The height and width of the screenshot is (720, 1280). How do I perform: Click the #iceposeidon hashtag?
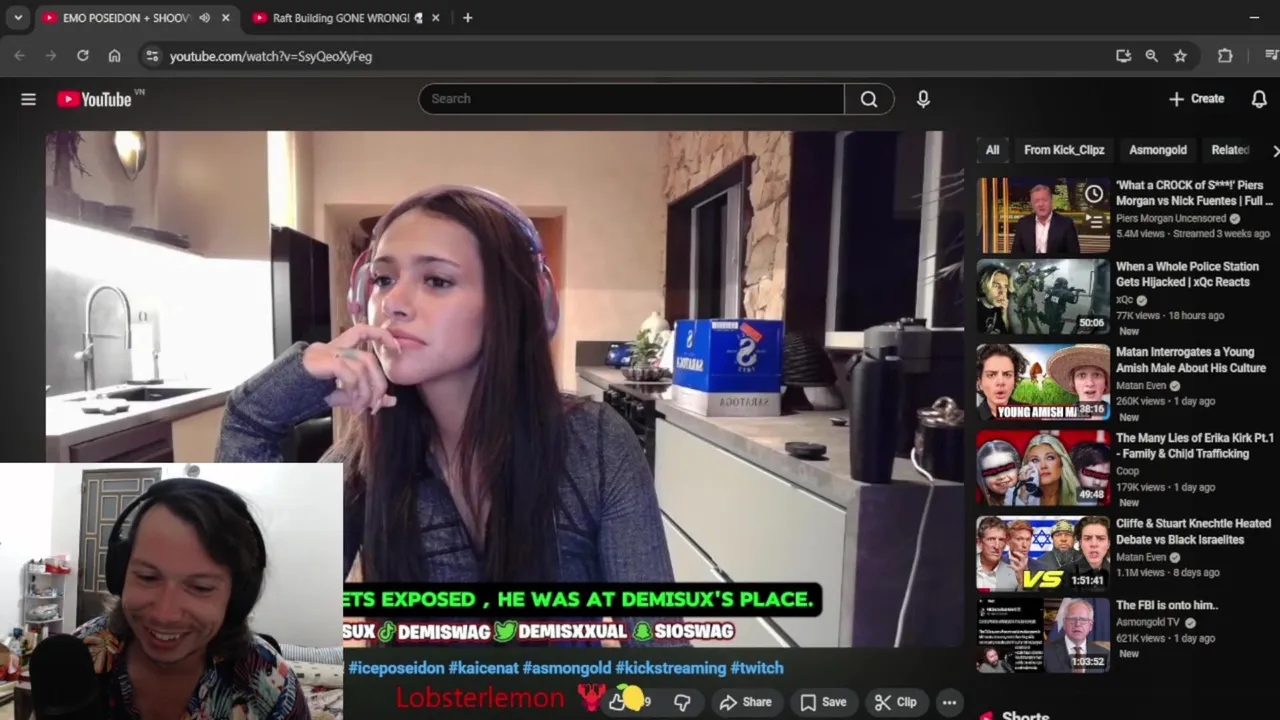396,668
